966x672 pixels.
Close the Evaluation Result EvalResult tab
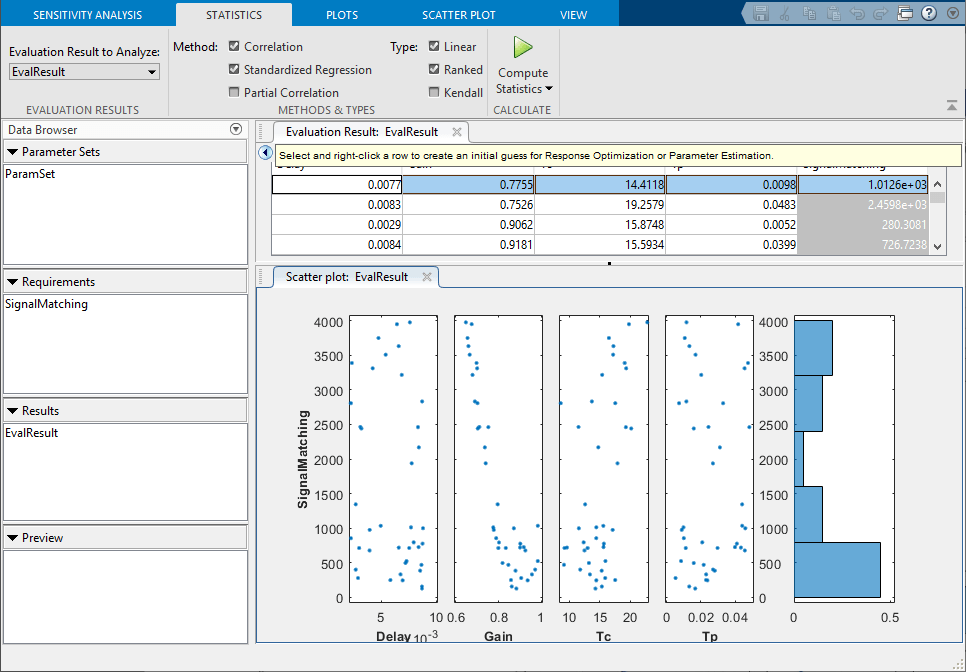pyautogui.click(x=457, y=132)
